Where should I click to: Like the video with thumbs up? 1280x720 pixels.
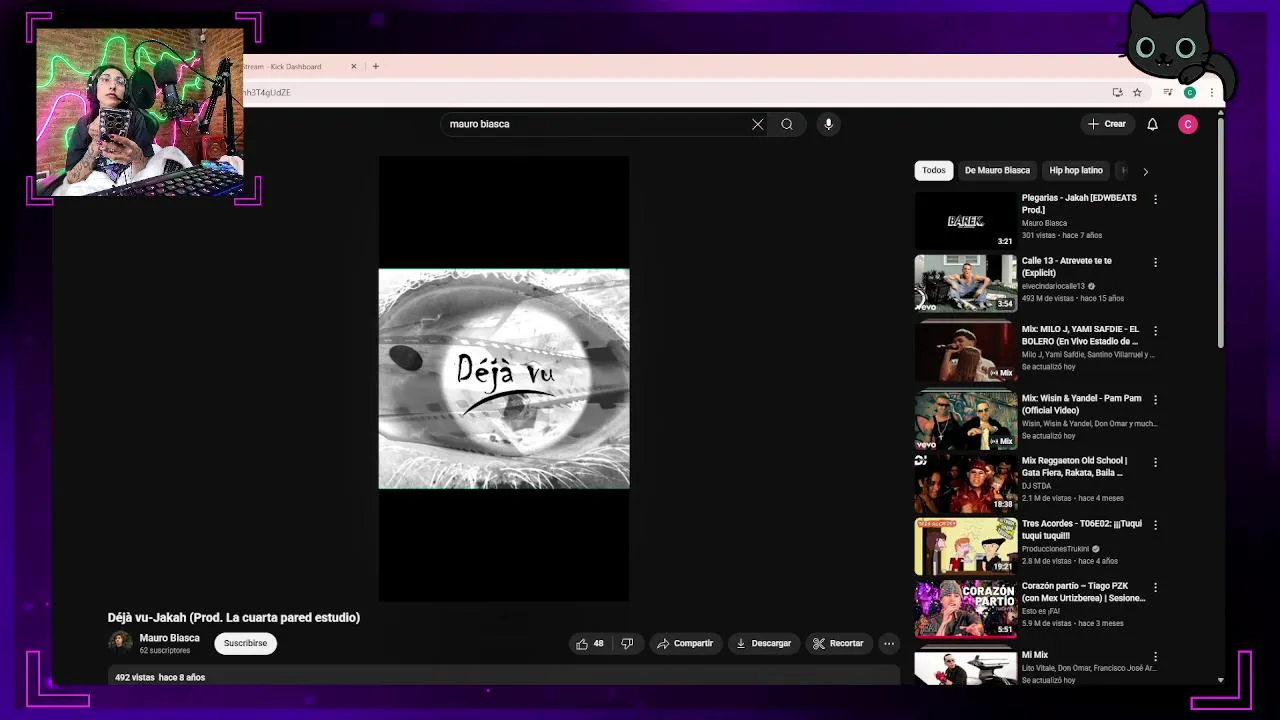(590, 644)
